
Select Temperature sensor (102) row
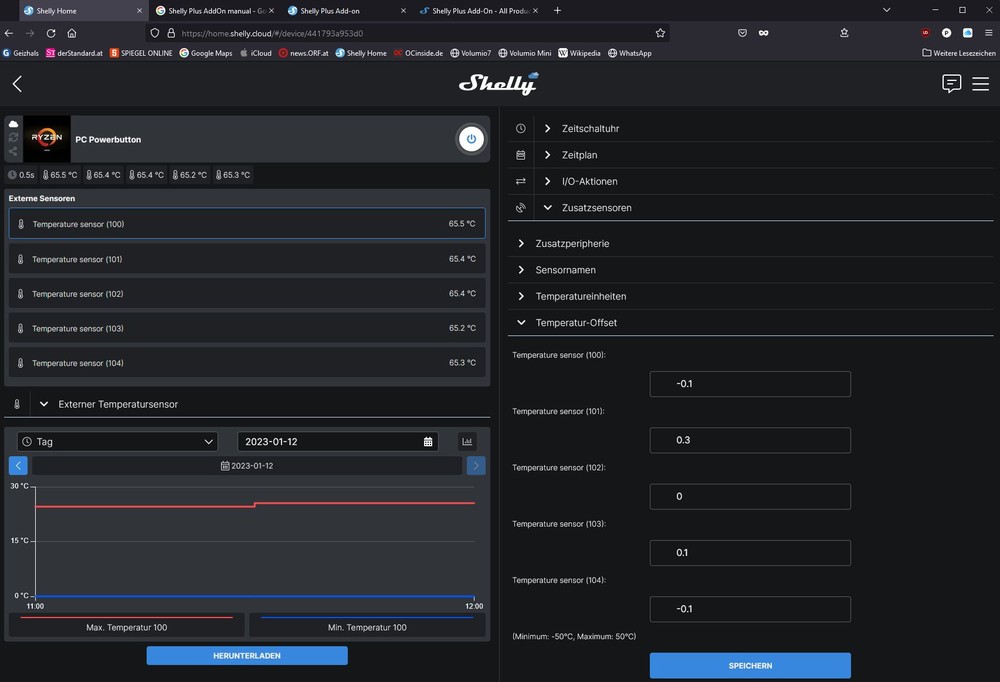click(x=247, y=293)
